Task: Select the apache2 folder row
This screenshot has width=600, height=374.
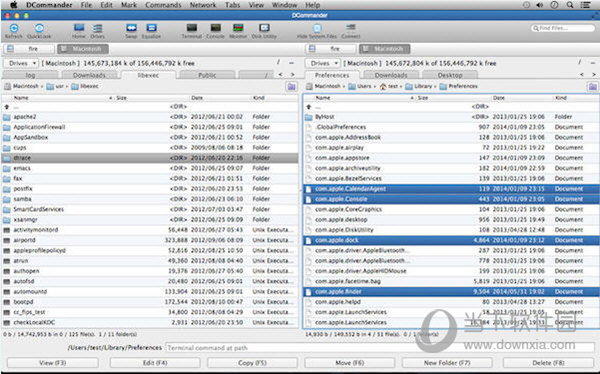Action: [150, 117]
